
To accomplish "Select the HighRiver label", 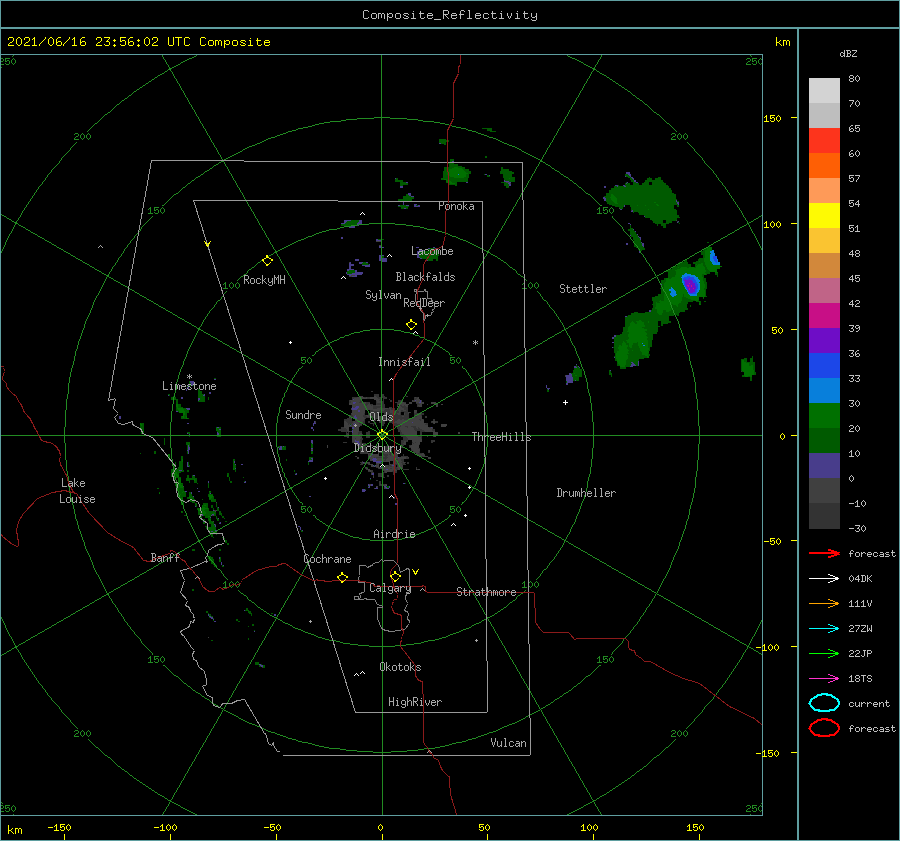I will (x=414, y=702).
